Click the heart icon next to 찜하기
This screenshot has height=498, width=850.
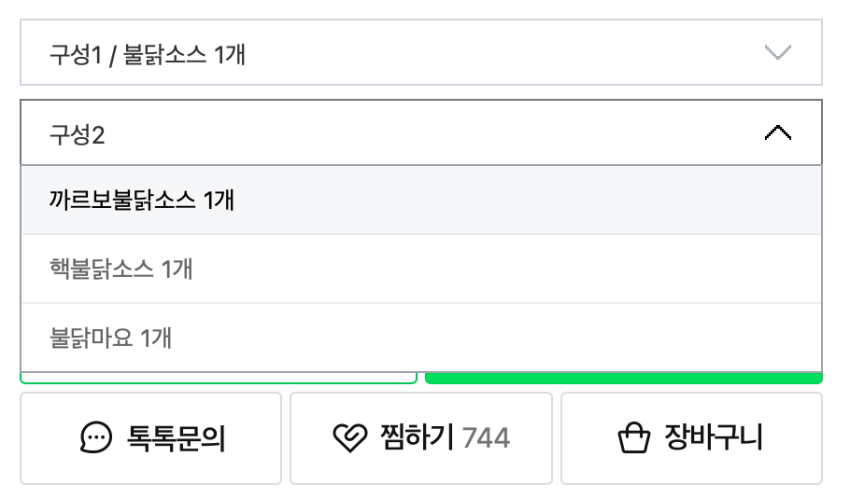(x=350, y=438)
